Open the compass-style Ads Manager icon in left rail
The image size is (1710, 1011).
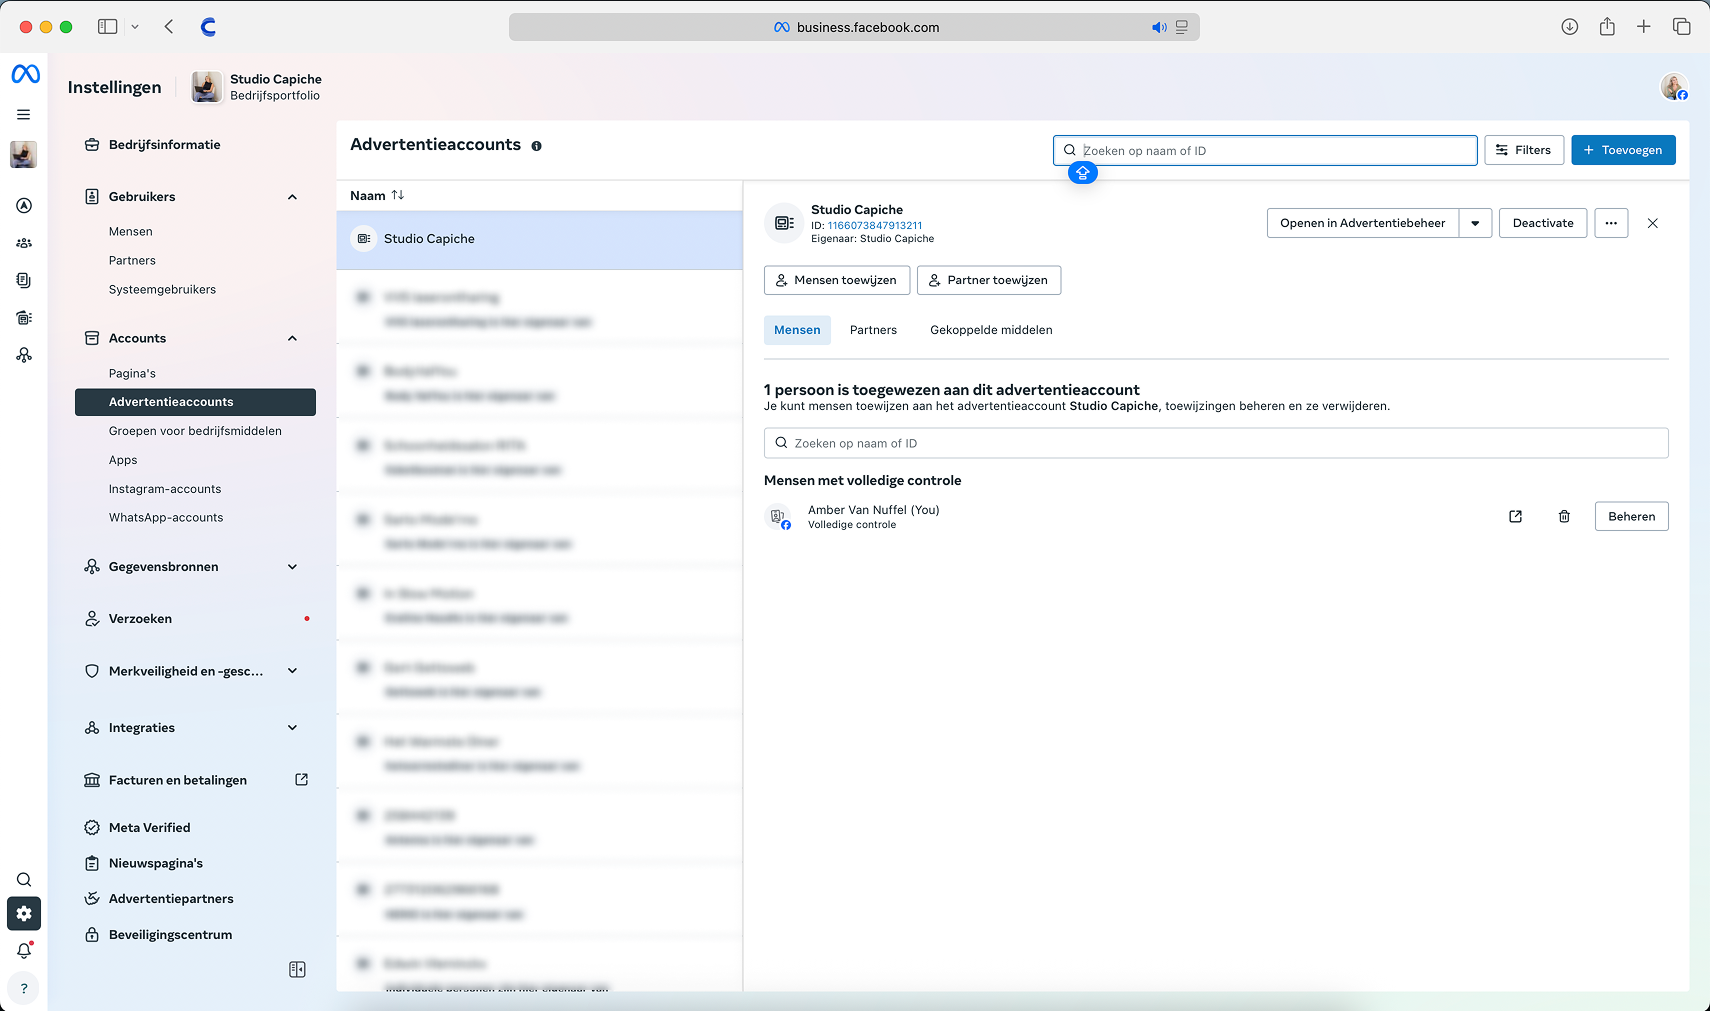click(x=24, y=206)
